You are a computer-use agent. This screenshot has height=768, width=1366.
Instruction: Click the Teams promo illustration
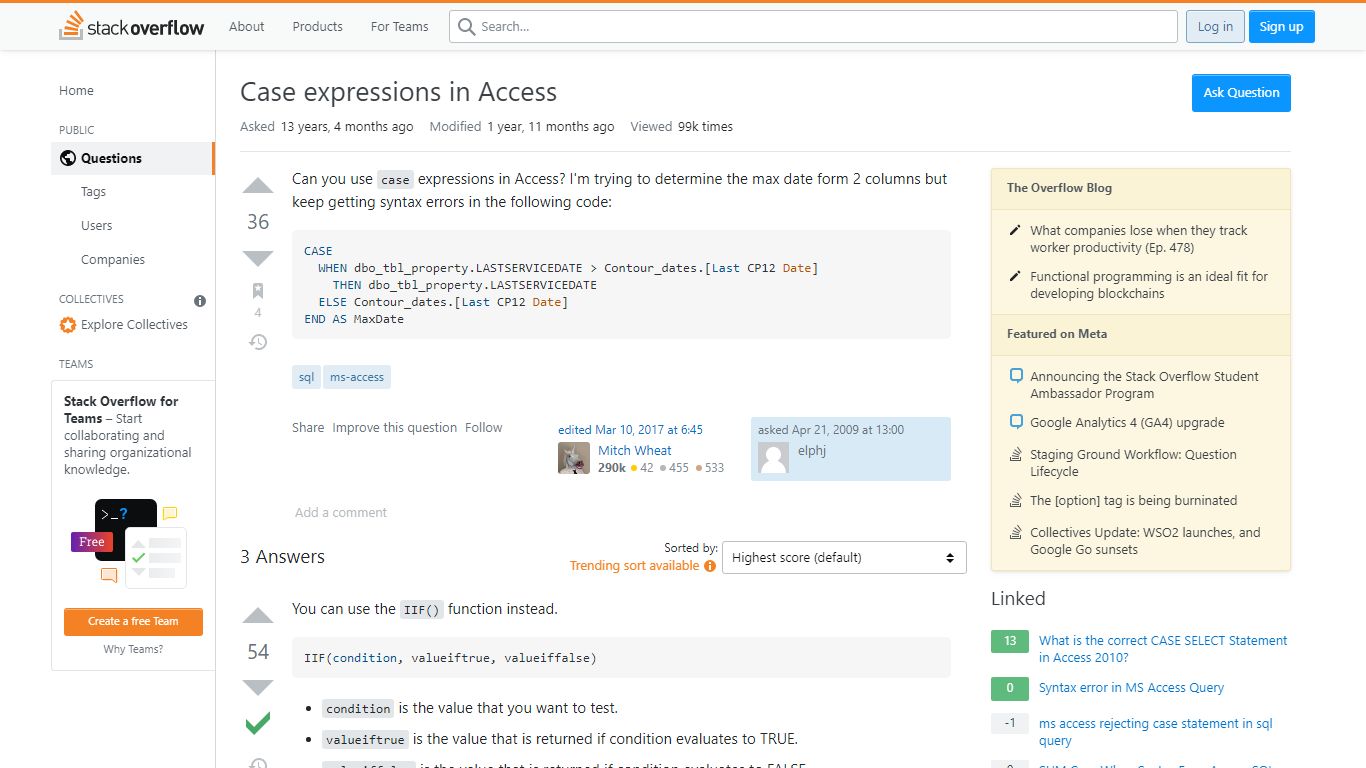coord(128,542)
